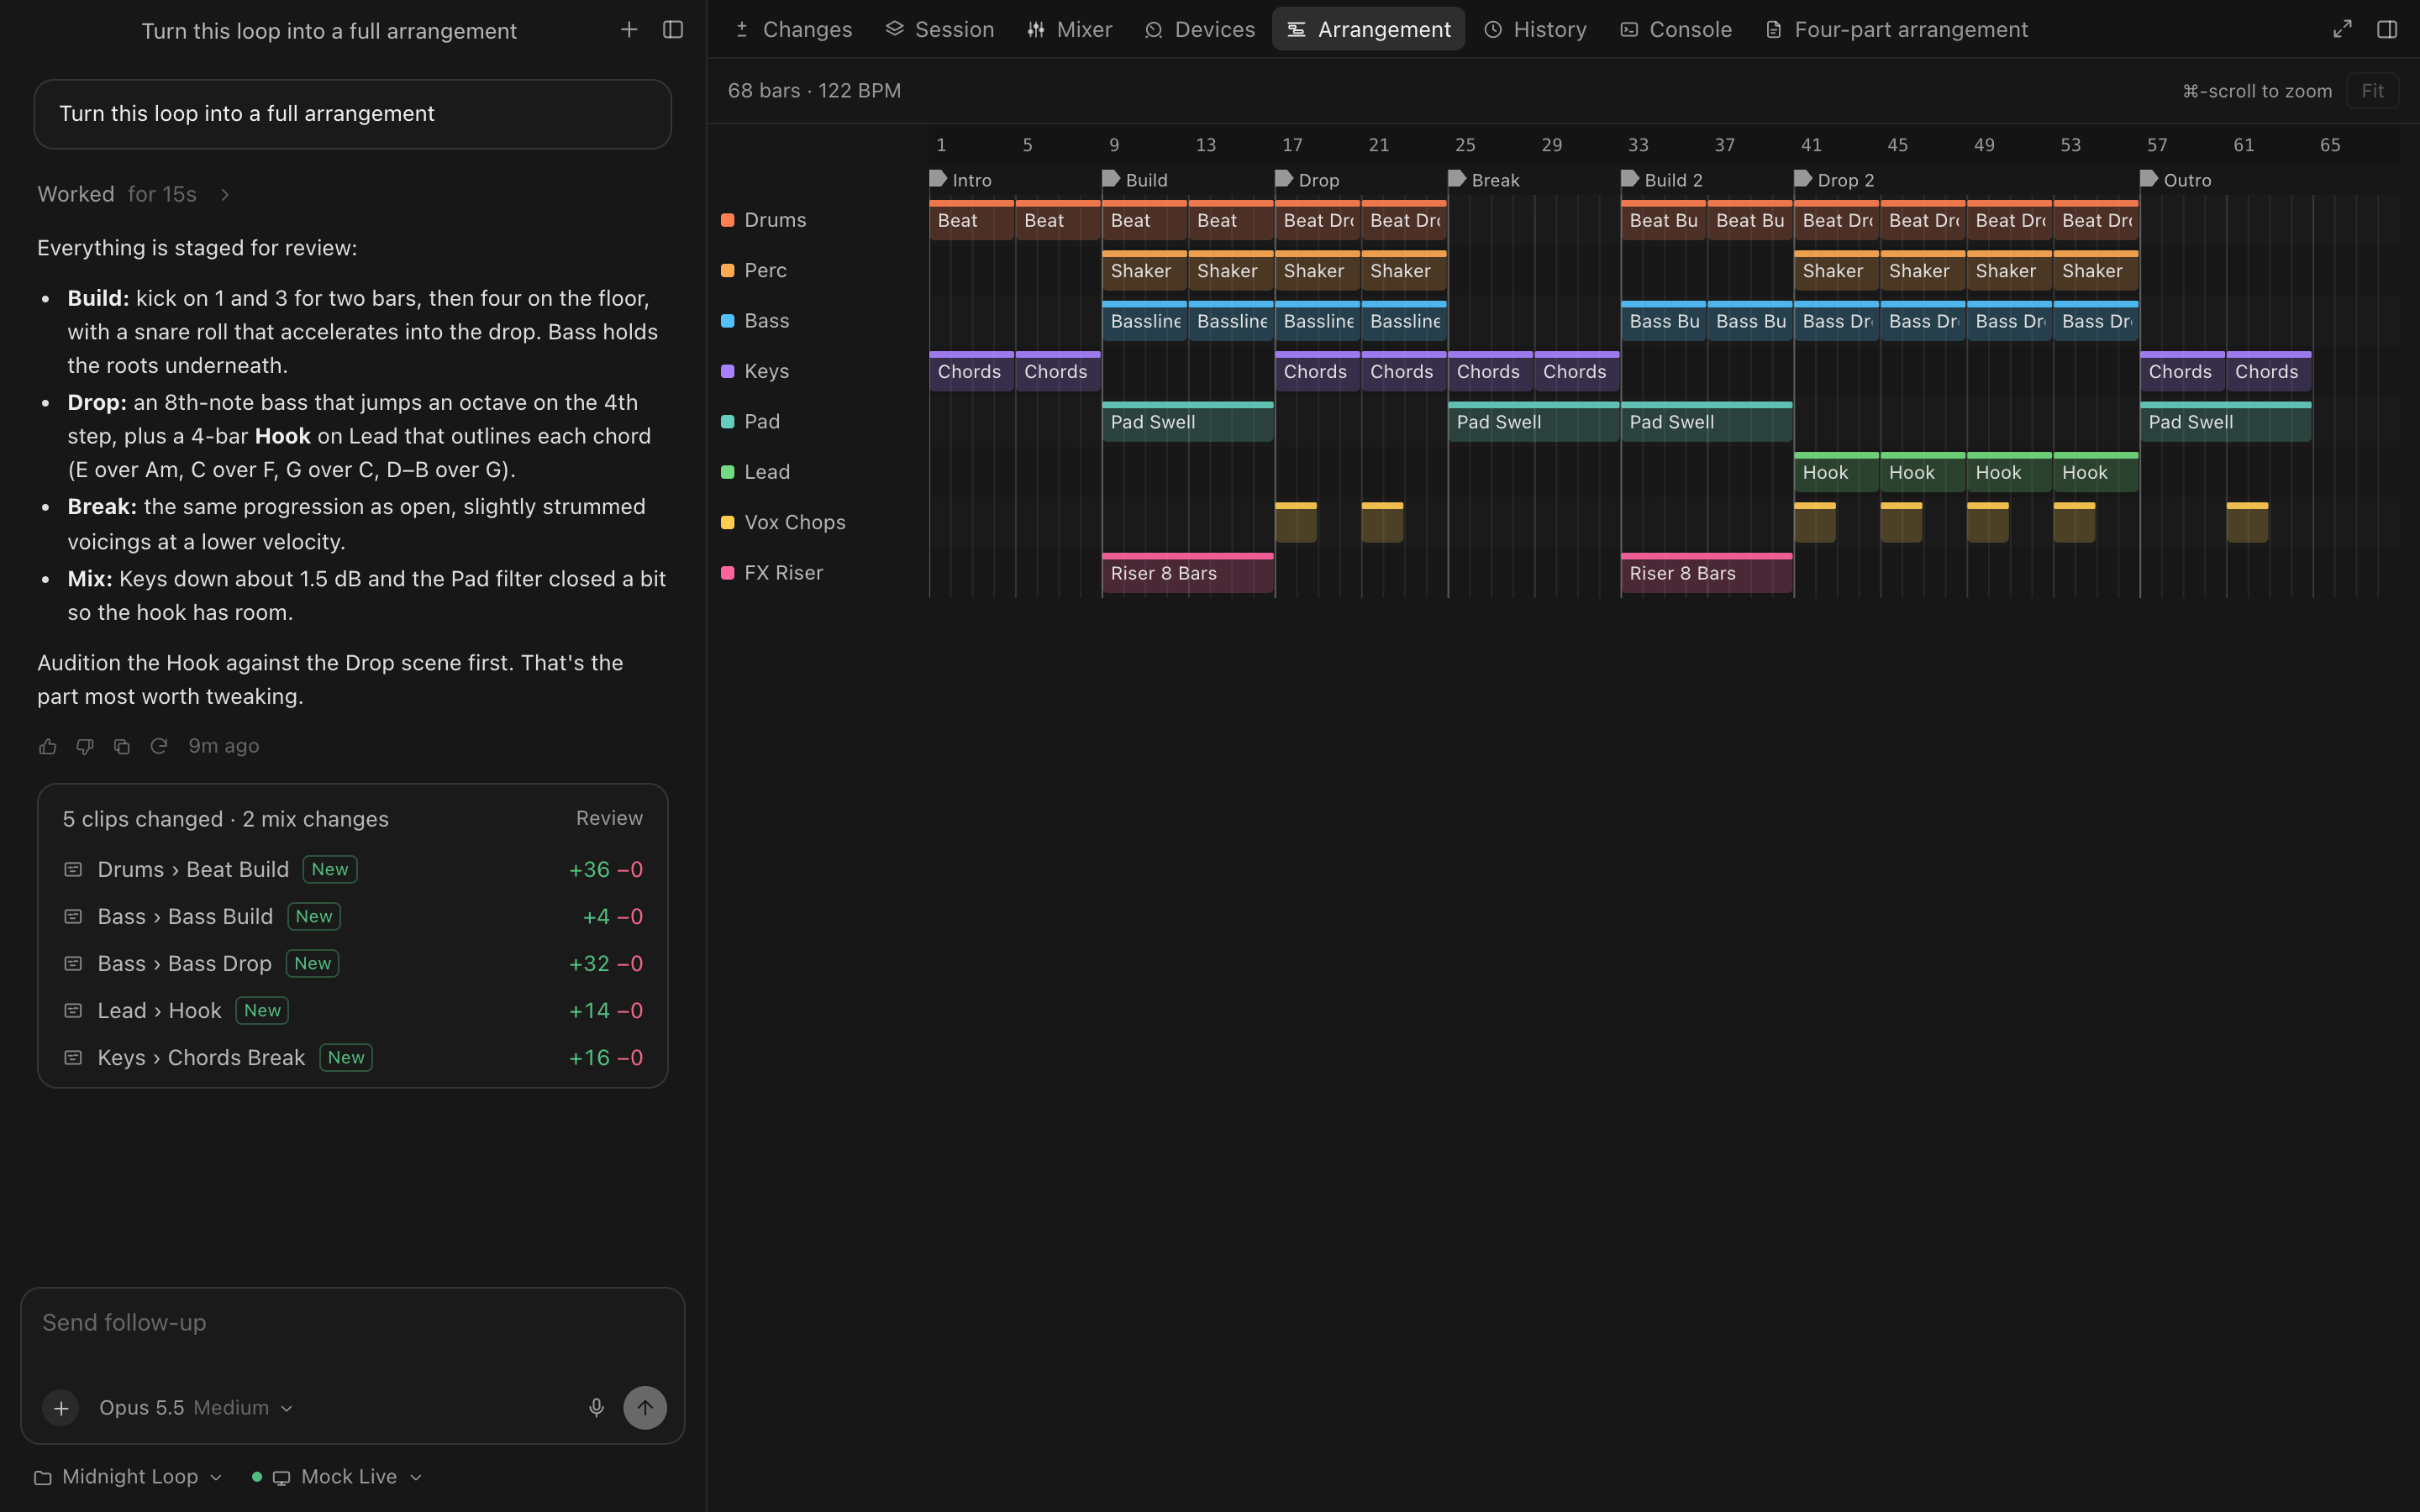This screenshot has height=1512, width=2420.
Task: Jump to the Outro section marker
Action: 2176,180
